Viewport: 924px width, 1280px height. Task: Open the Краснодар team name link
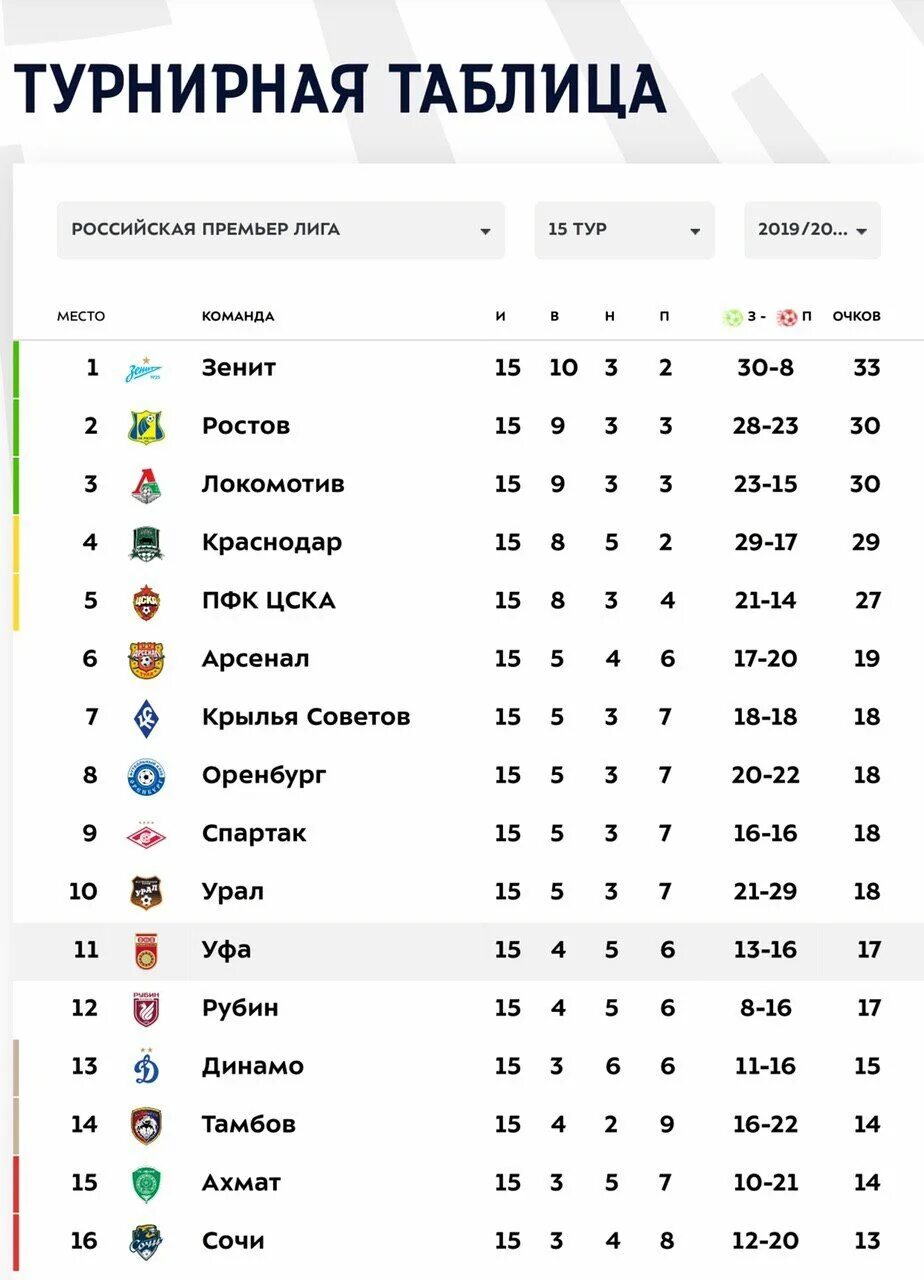pos(271,543)
